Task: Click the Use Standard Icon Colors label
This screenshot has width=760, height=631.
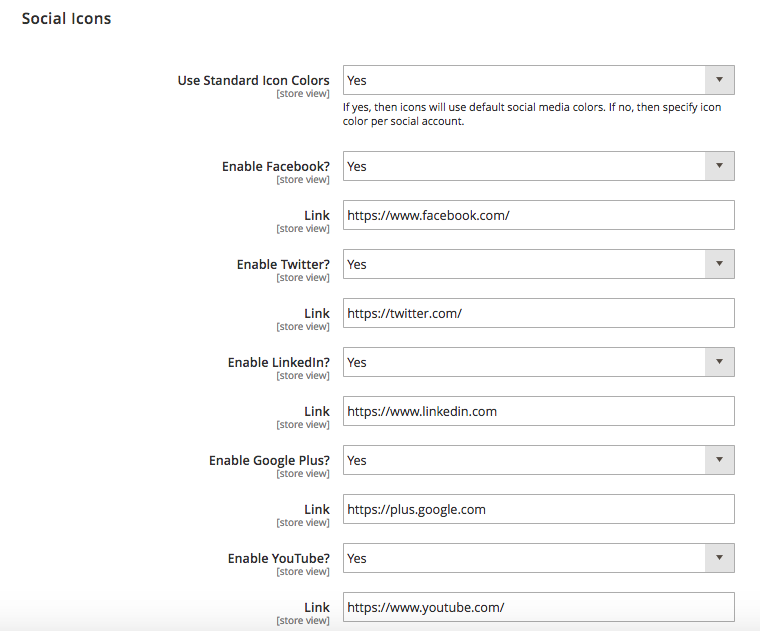Action: pyautogui.click(x=253, y=81)
